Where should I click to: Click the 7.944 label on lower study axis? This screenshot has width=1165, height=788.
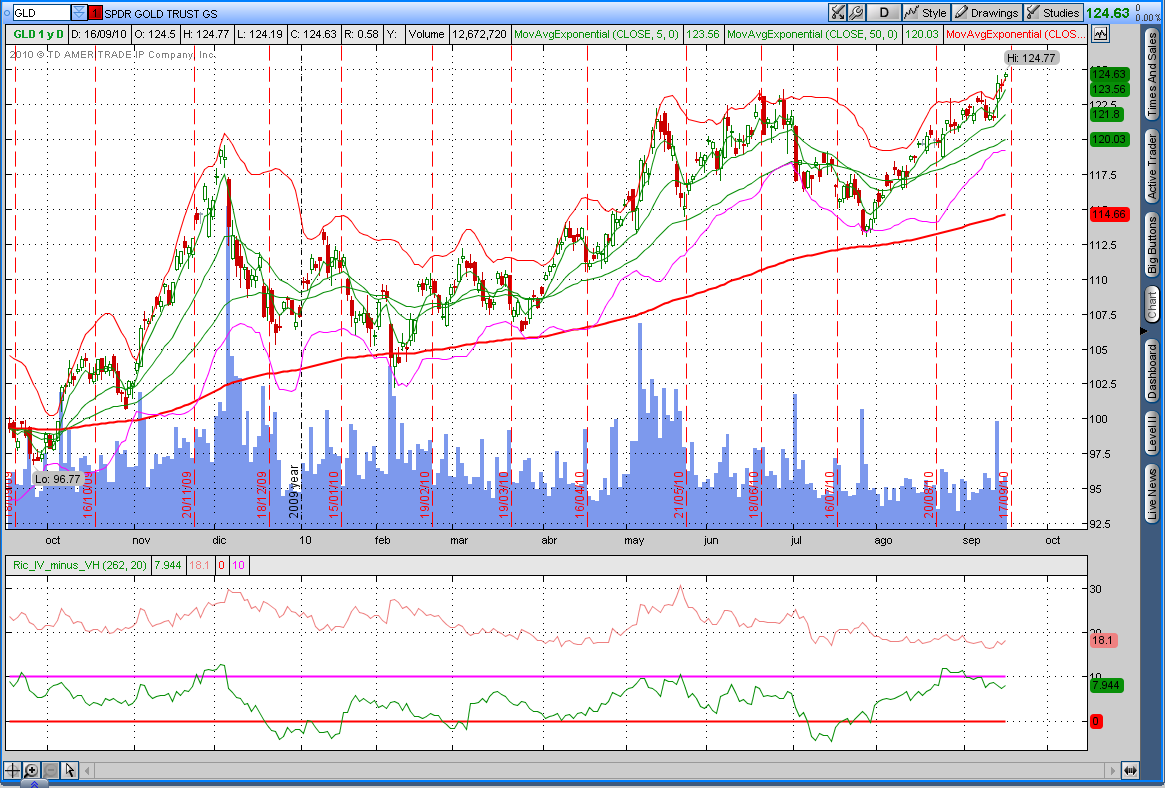(x=1106, y=686)
